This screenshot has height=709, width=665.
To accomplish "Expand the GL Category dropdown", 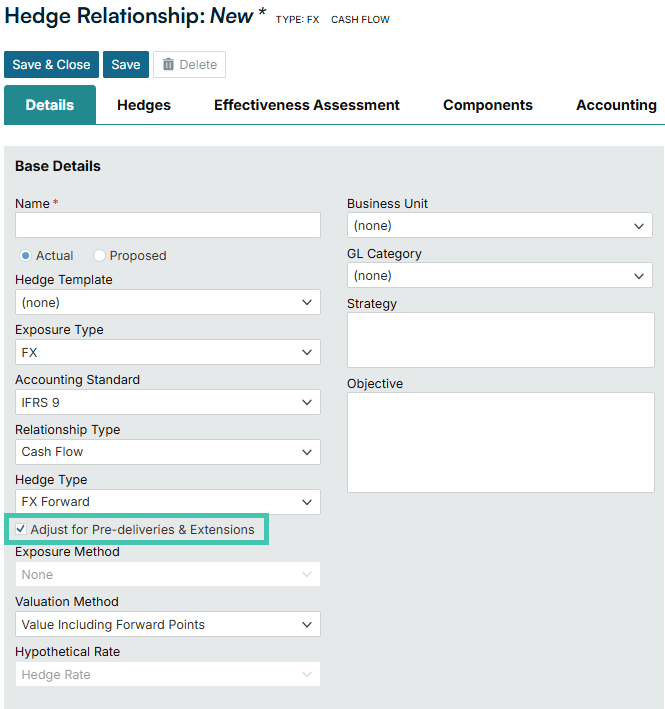I will pos(500,275).
